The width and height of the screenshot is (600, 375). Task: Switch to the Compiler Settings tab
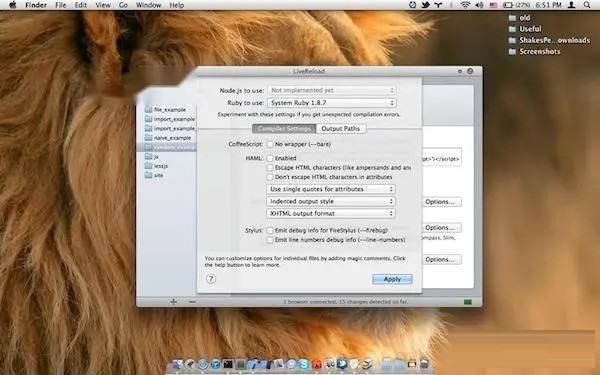point(284,129)
